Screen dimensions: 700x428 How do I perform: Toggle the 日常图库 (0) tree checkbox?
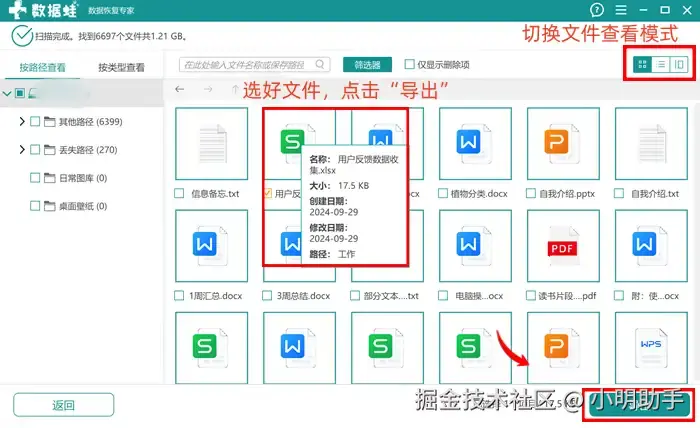(35, 178)
